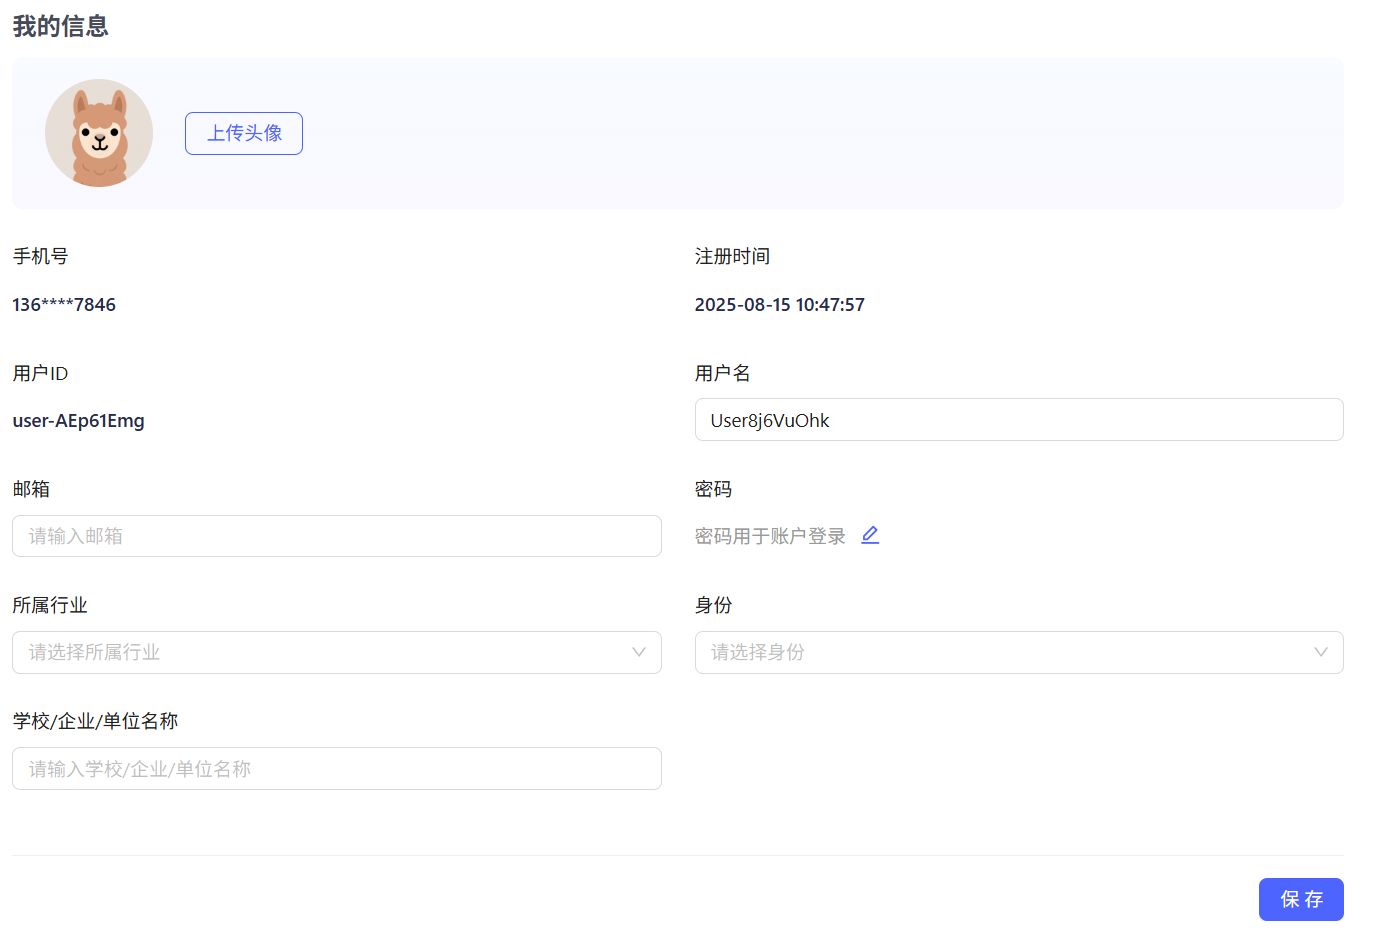
Task: Click the registration time 2025-08-15 10:47:57
Action: pos(779,305)
